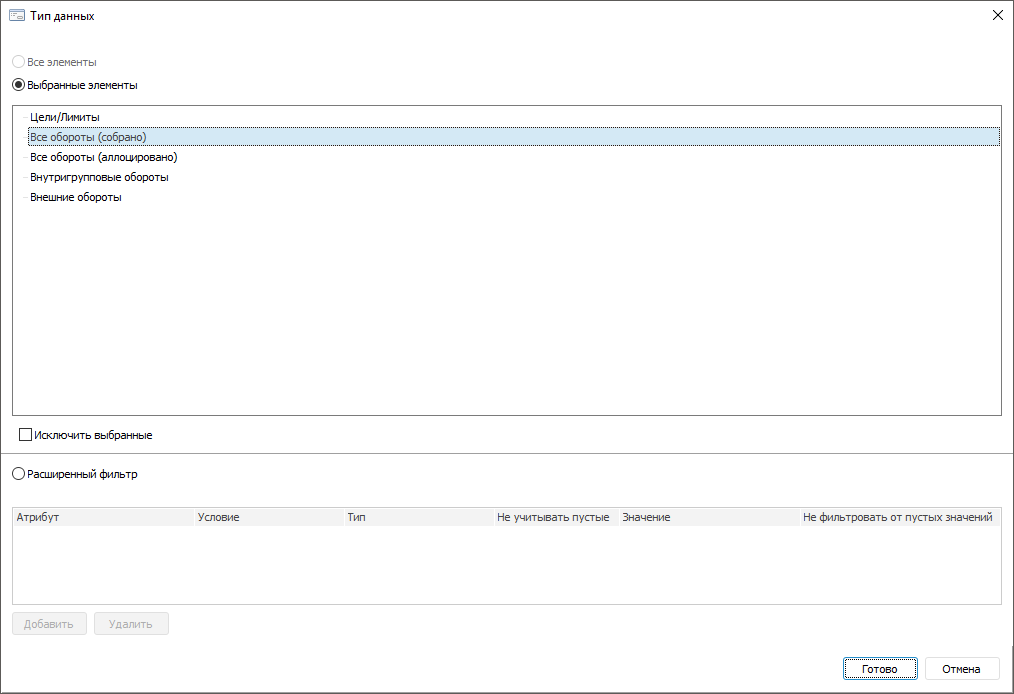Screen dimensions: 1014x694
Task: Click the 'Готово' button
Action: click(879, 669)
